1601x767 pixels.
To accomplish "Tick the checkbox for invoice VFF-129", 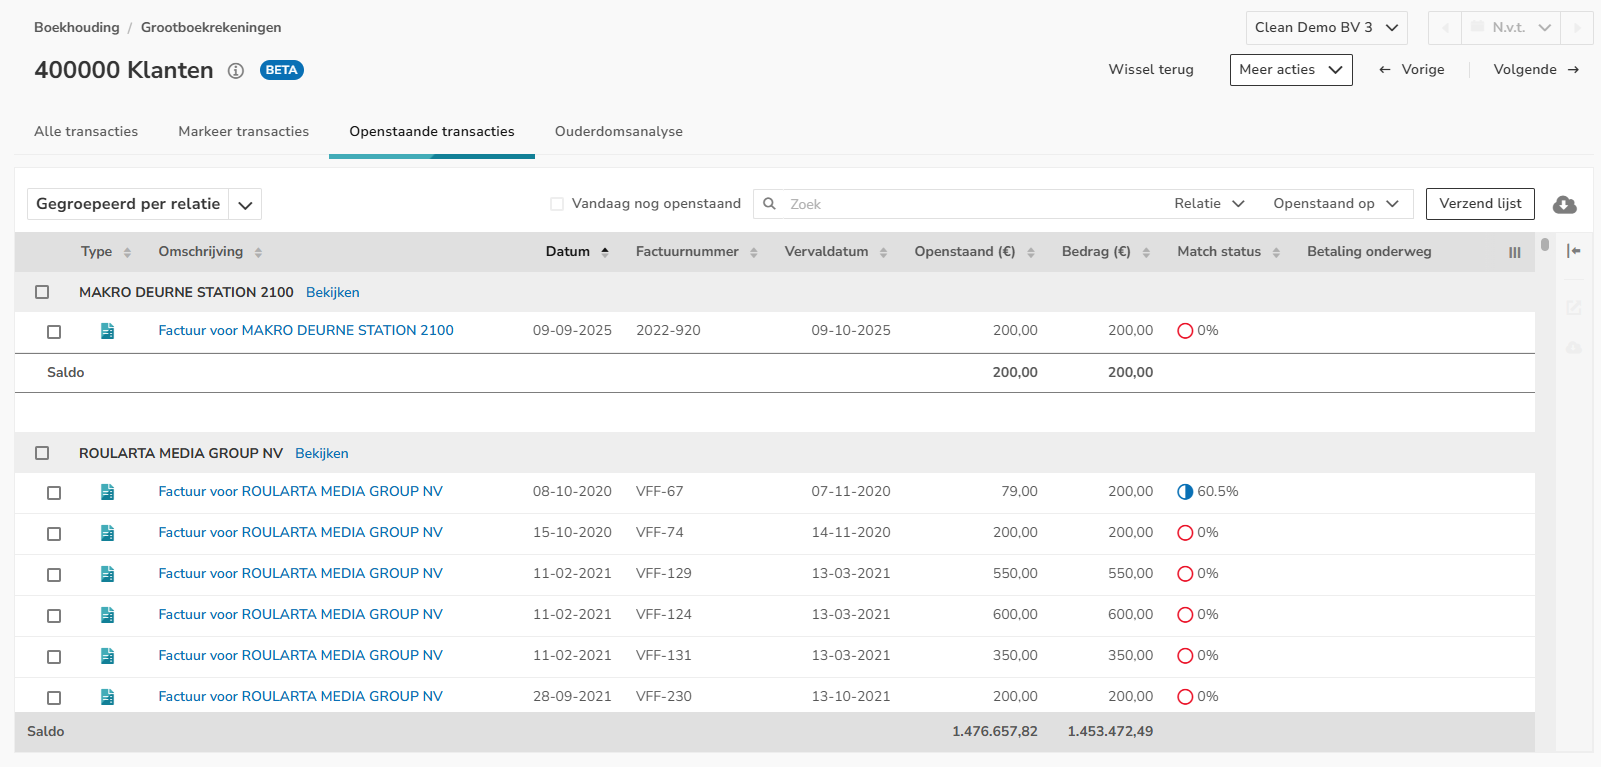I will click(54, 575).
